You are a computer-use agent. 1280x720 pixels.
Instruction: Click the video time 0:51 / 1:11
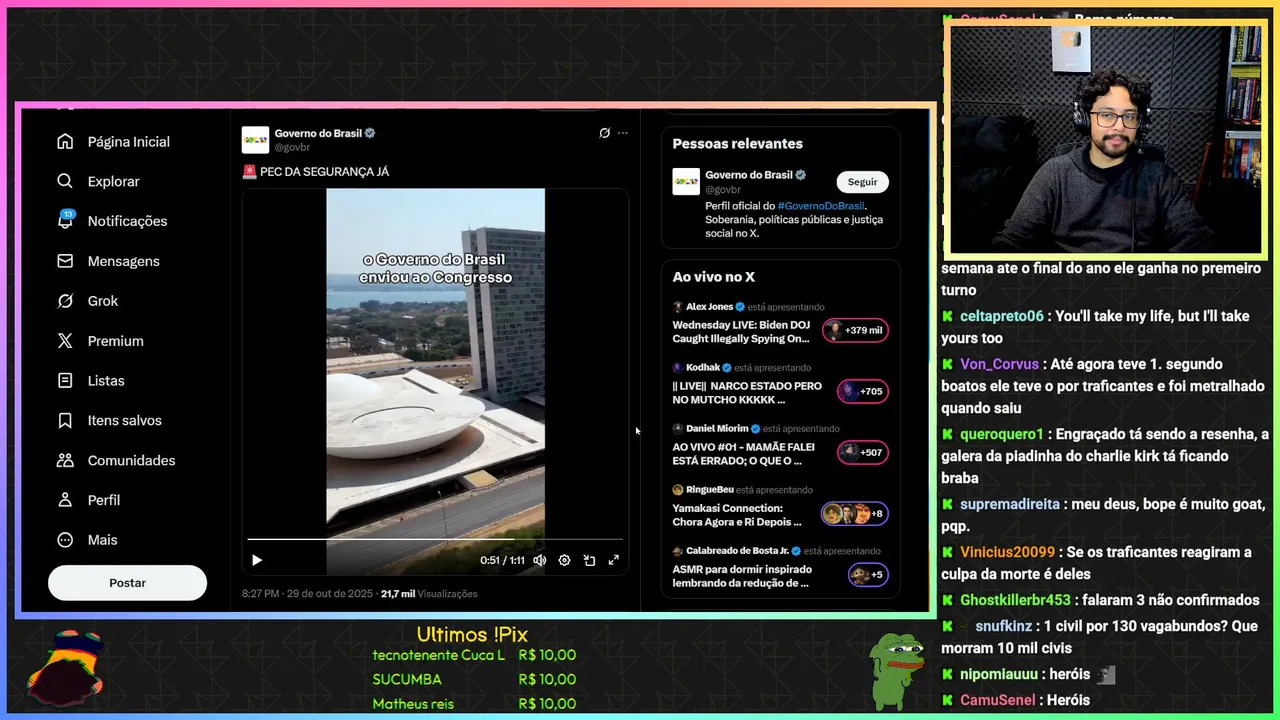click(502, 560)
